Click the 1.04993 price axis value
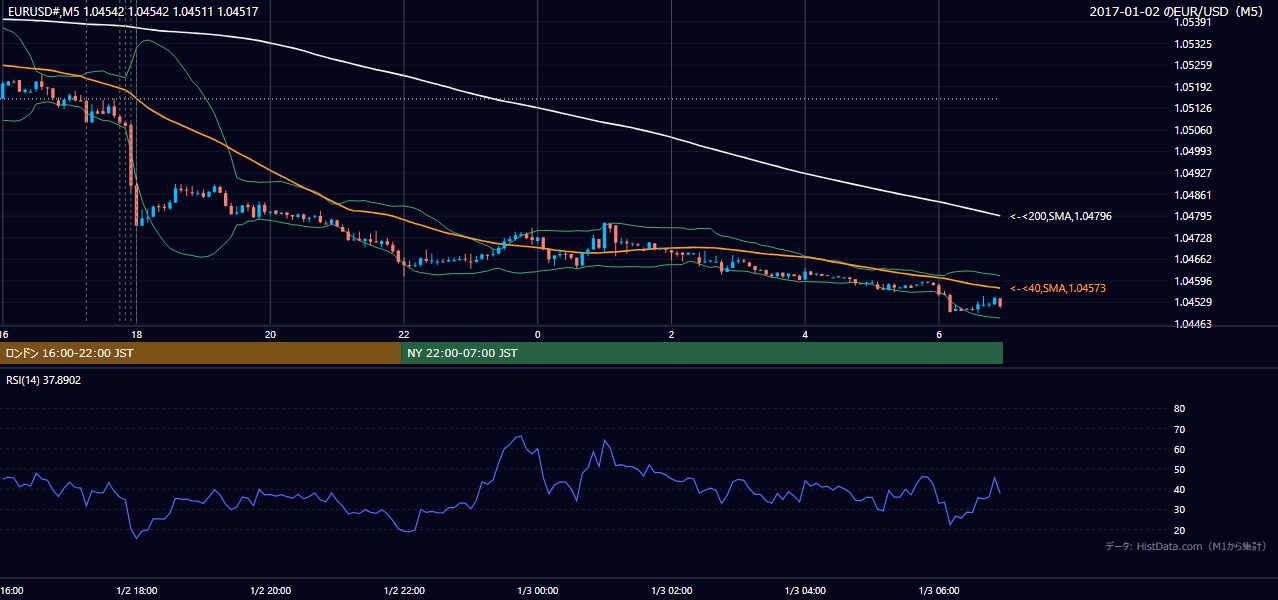 tap(1193, 152)
